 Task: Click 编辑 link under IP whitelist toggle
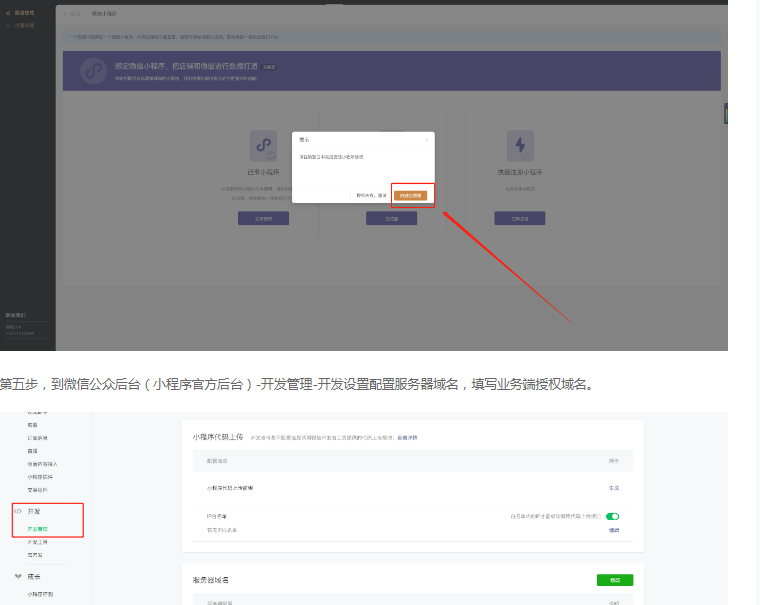(614, 529)
